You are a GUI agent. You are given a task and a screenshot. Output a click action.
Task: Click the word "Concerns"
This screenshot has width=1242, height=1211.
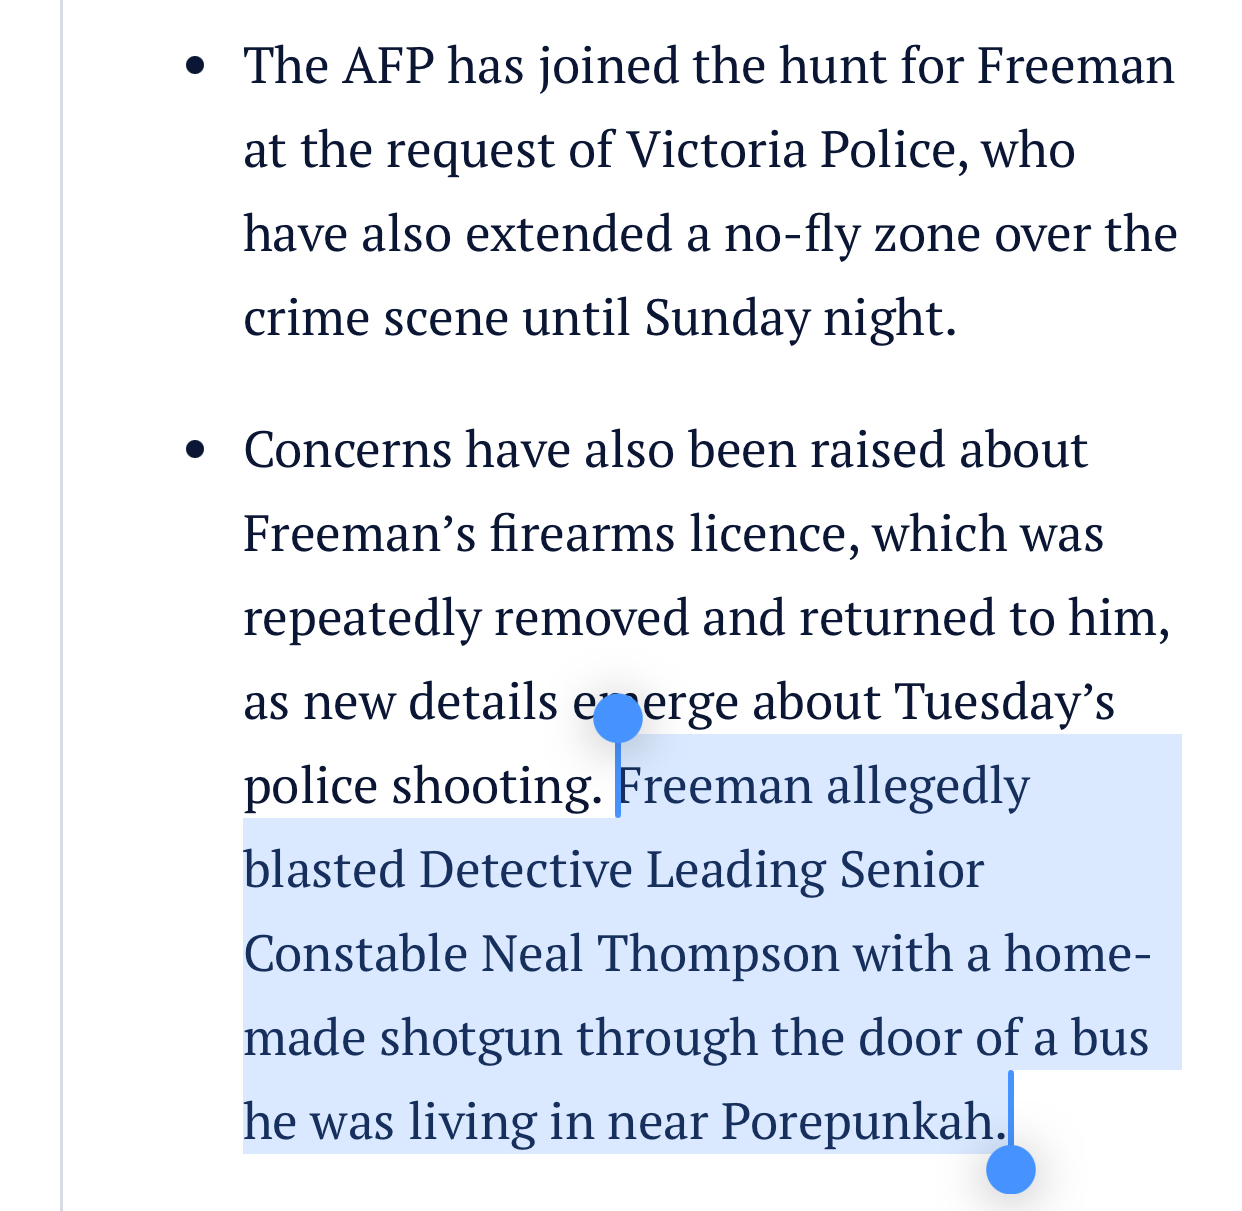click(x=347, y=450)
